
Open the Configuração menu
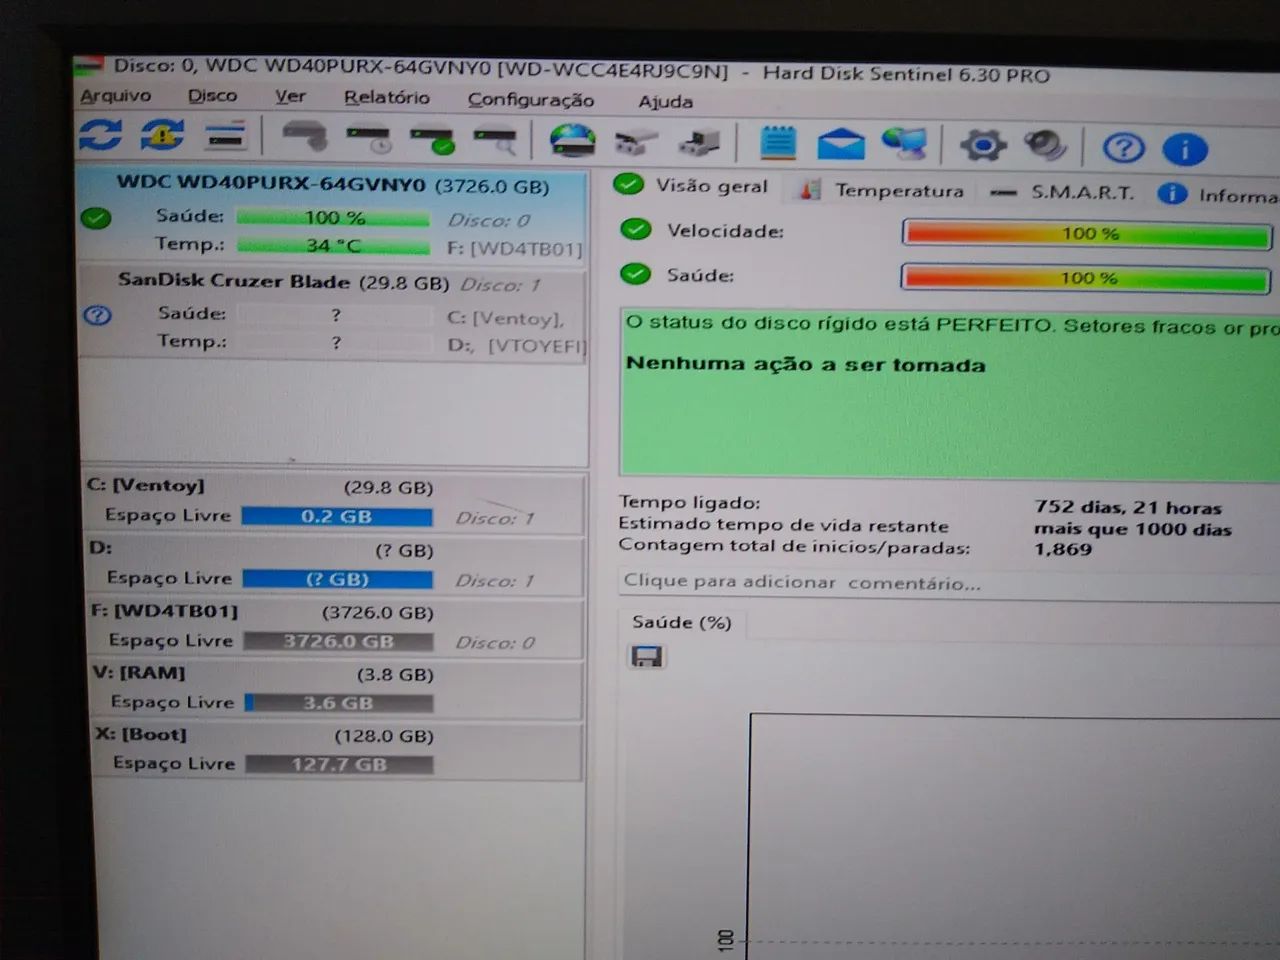531,99
